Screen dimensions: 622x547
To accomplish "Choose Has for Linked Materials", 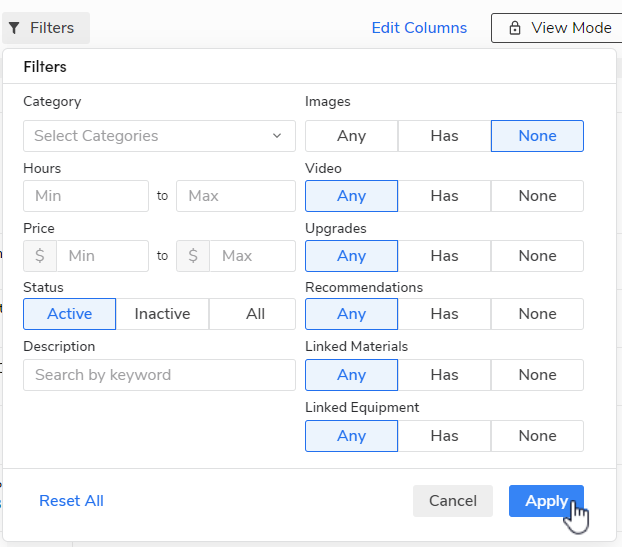I will point(444,375).
